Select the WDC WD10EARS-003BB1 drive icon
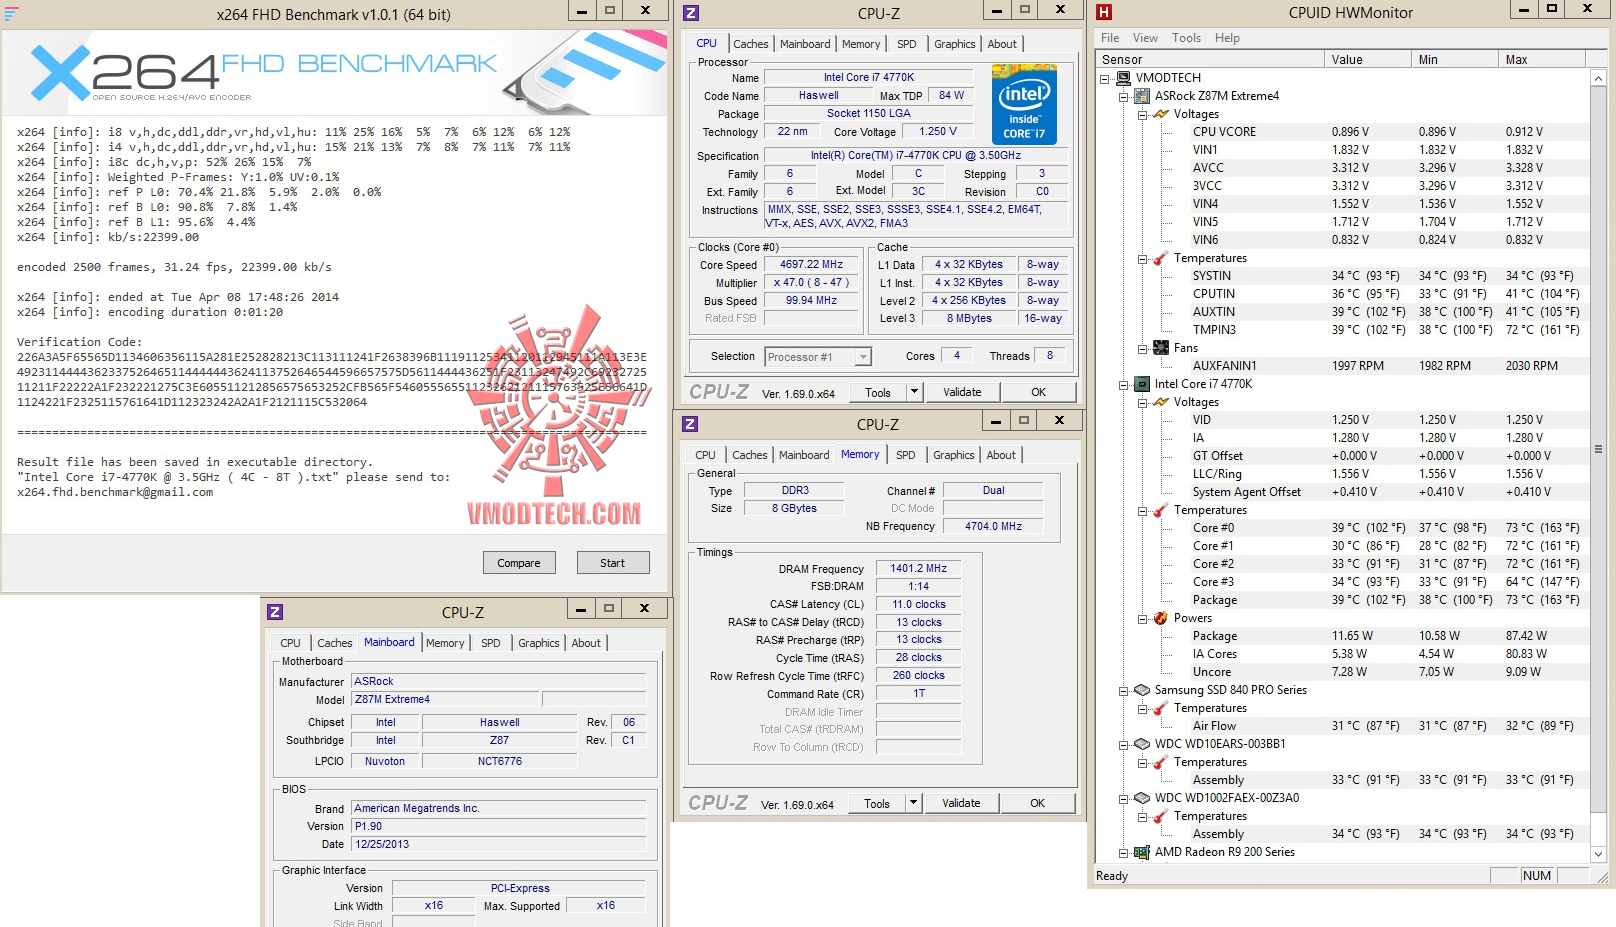1616x927 pixels. (1142, 744)
